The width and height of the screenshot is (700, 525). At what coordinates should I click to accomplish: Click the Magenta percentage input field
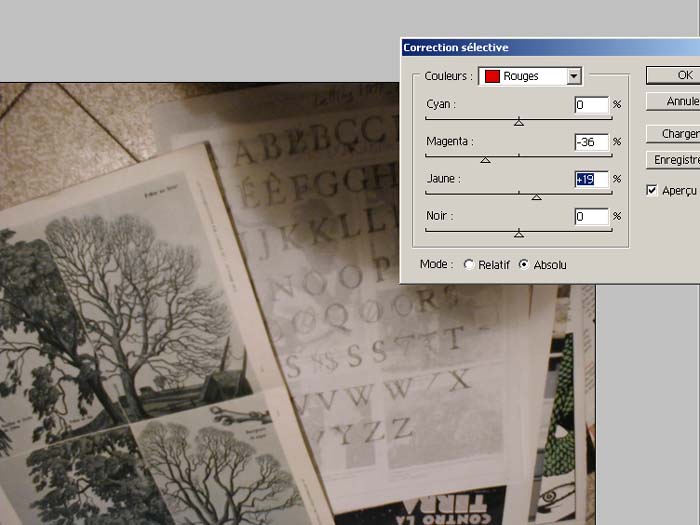(x=592, y=142)
